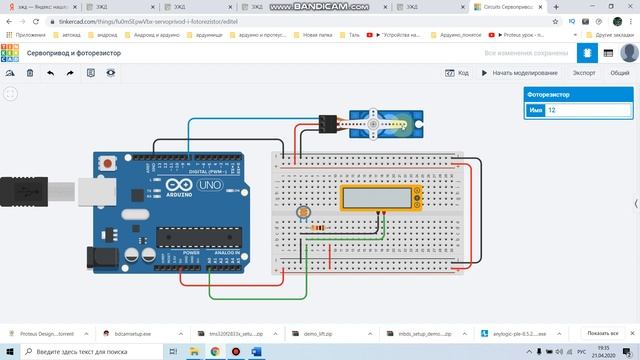Click Общий share button
The height and width of the screenshot is (360, 640).
pyautogui.click(x=620, y=73)
